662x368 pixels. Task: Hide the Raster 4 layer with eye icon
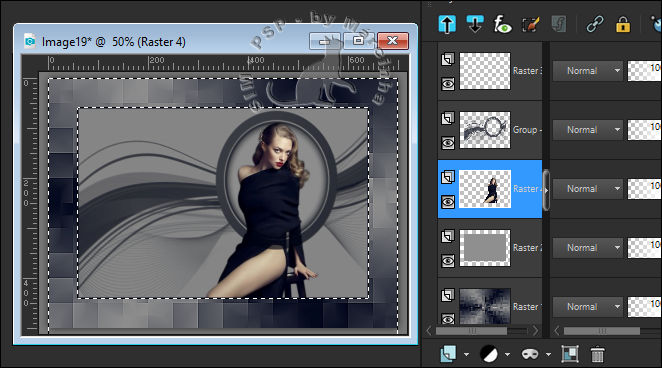pos(448,202)
